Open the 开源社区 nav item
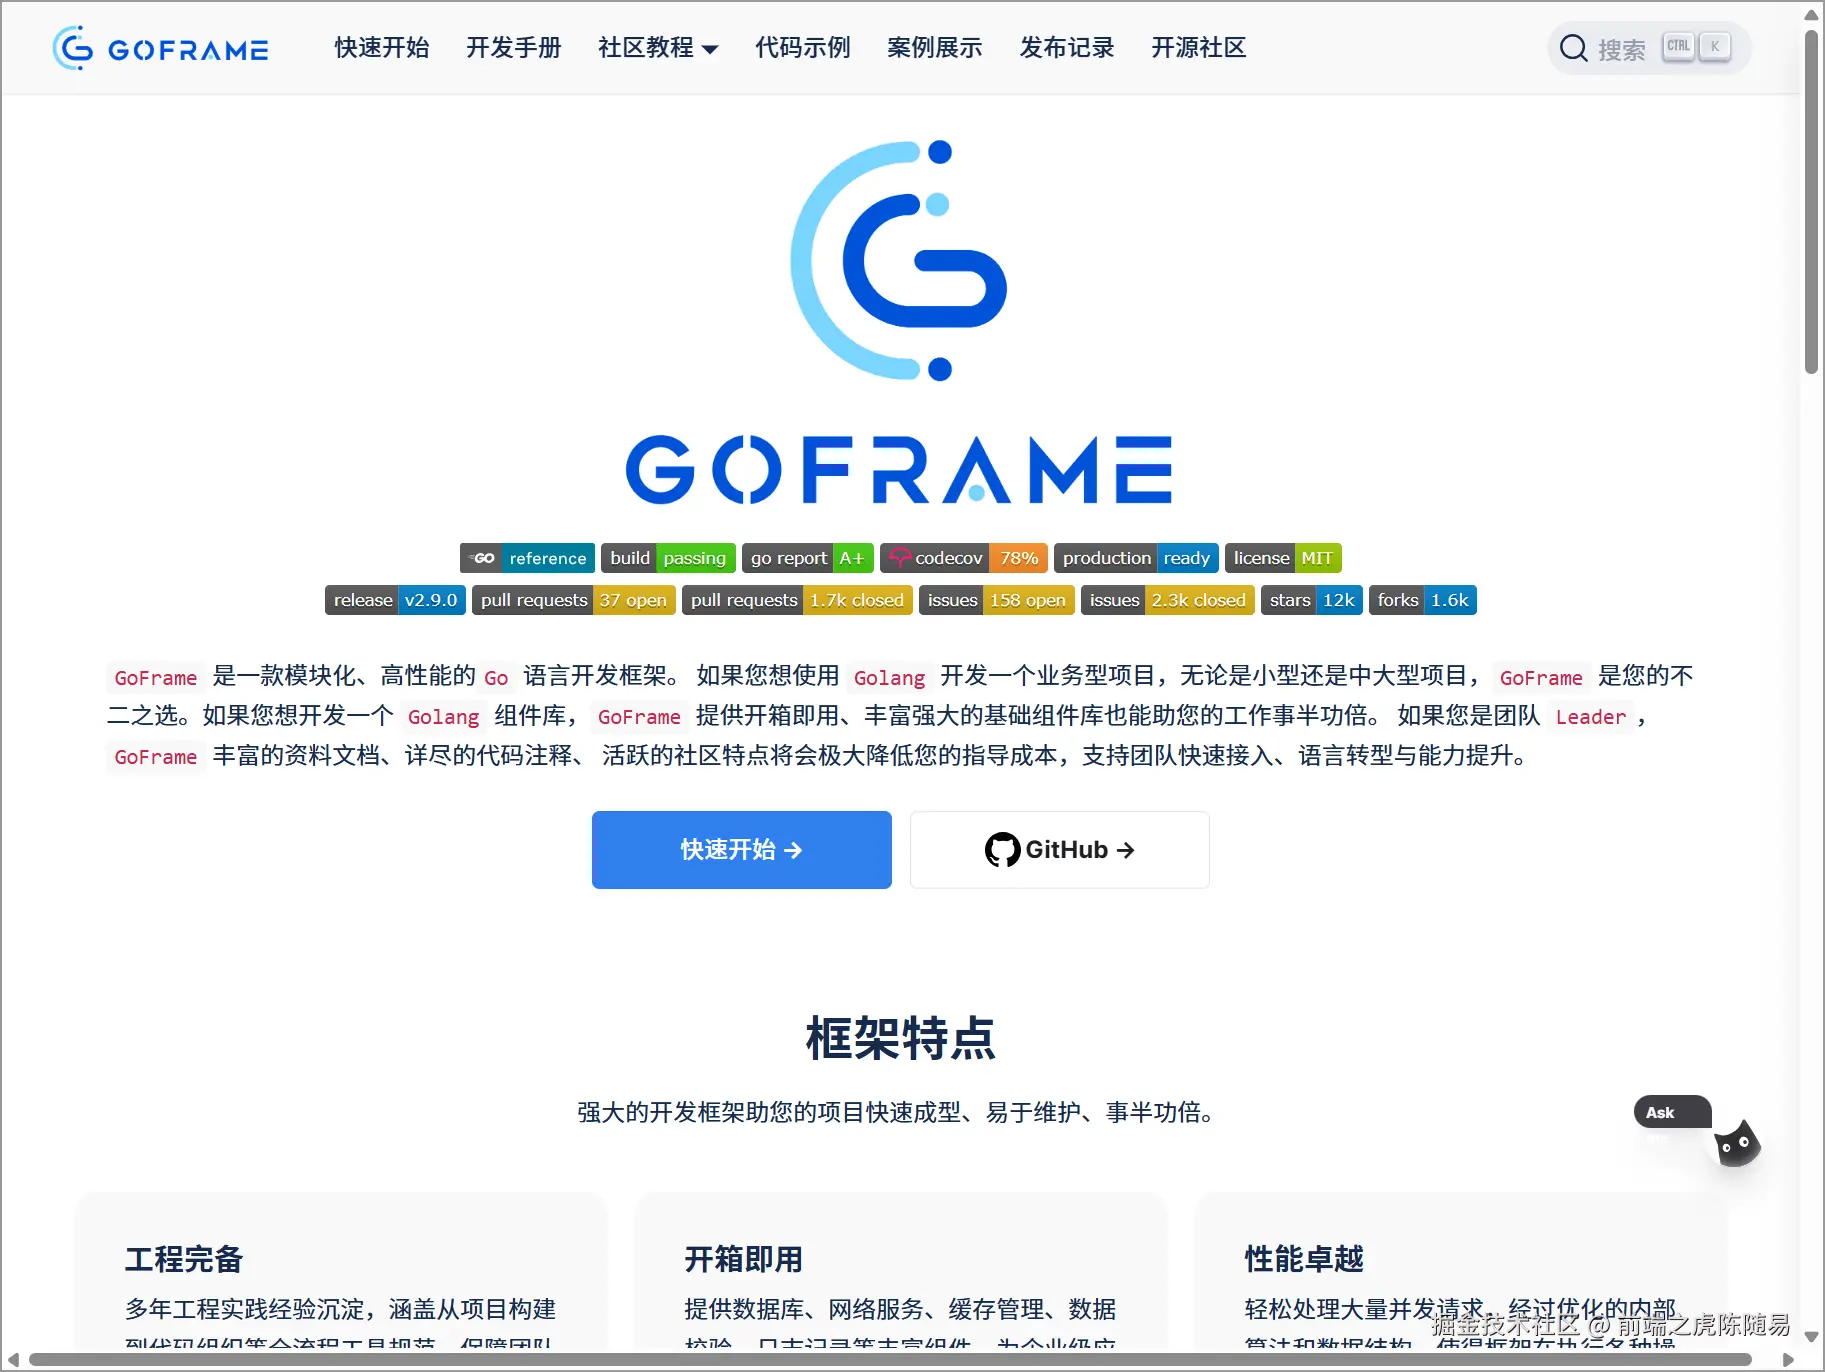The image size is (1825, 1372). coord(1199,48)
